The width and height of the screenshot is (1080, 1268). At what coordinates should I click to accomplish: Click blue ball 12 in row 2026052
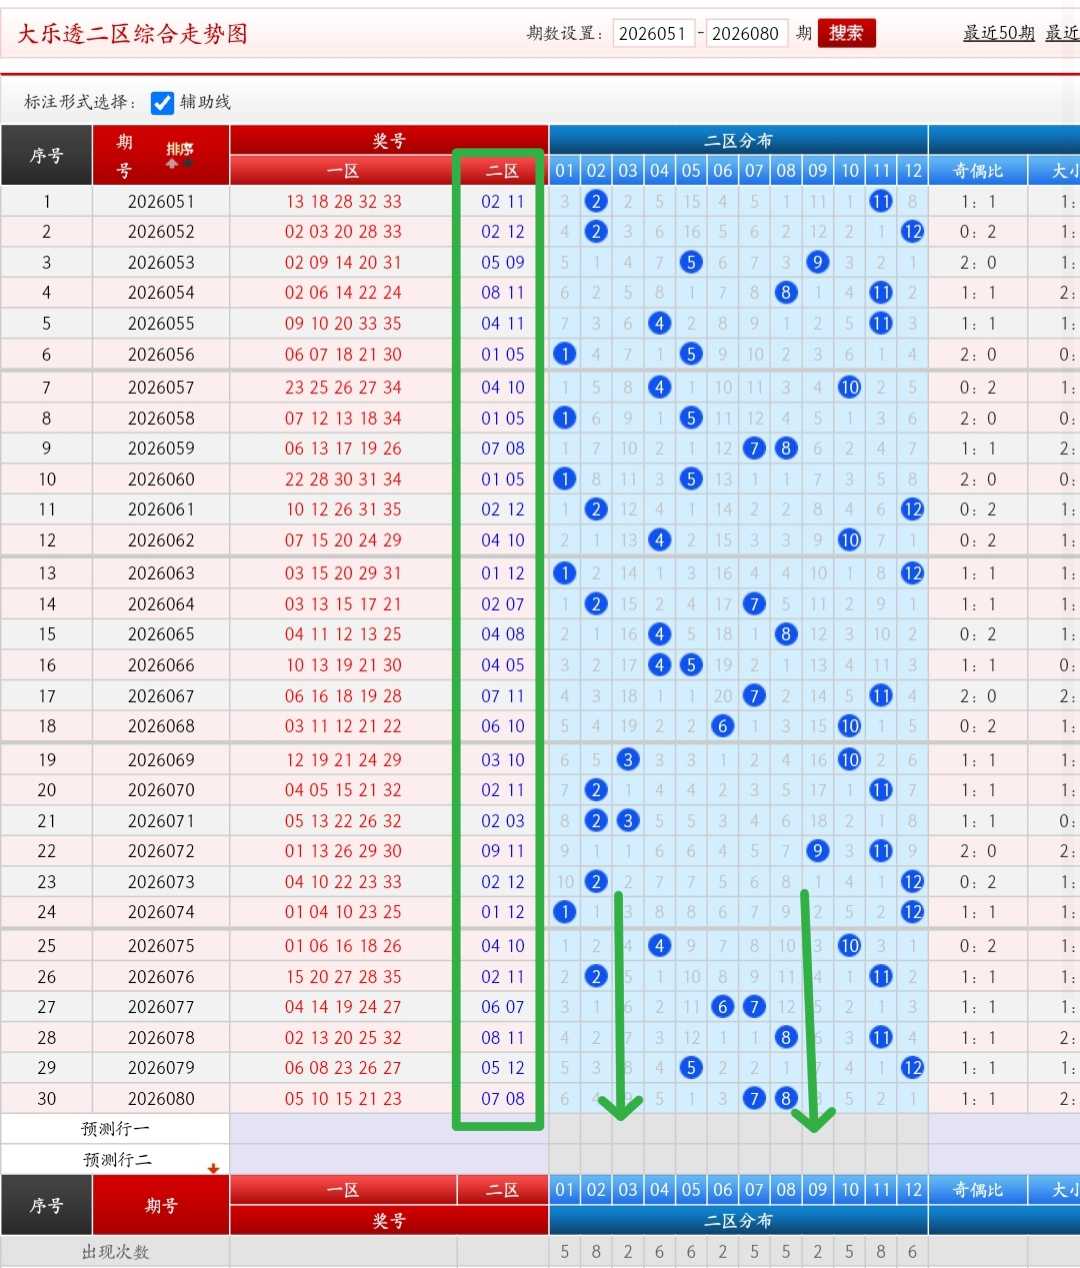pyautogui.click(x=912, y=231)
